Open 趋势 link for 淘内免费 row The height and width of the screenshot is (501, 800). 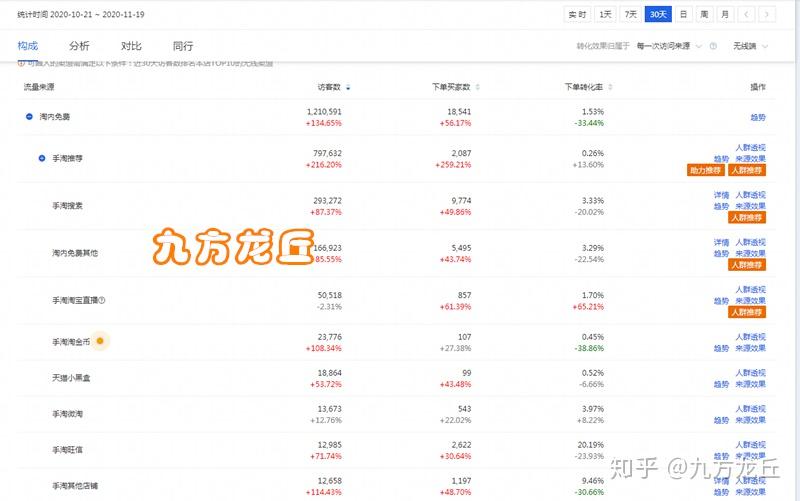(758, 117)
